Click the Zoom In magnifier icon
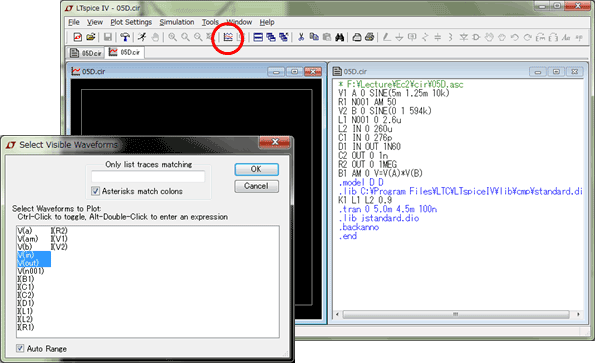Viewport: 595px width, 363px height. click(x=172, y=37)
